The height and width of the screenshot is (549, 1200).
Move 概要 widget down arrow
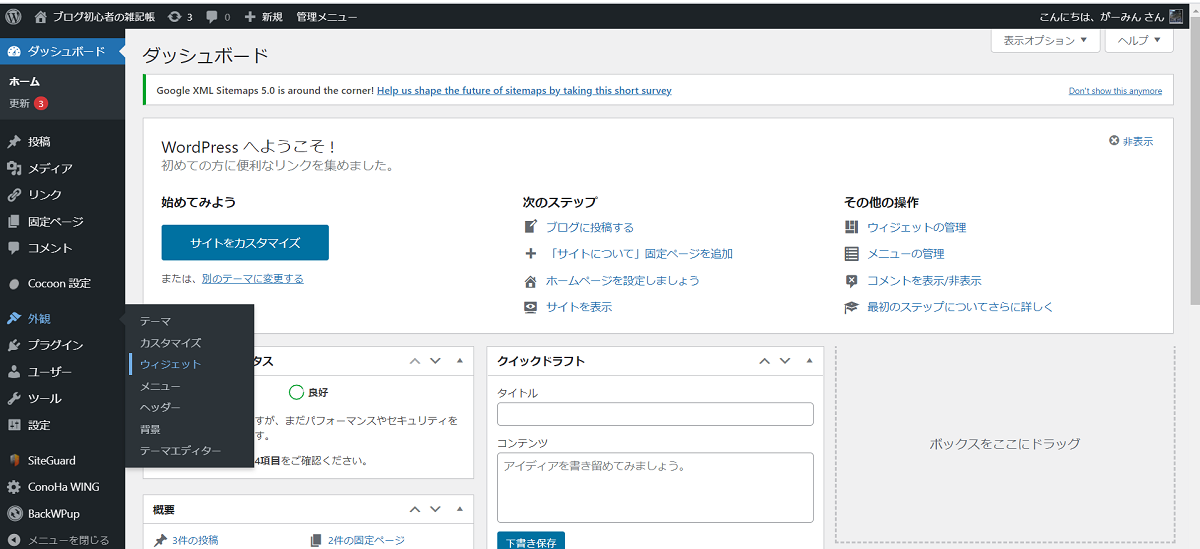pyautogui.click(x=435, y=509)
